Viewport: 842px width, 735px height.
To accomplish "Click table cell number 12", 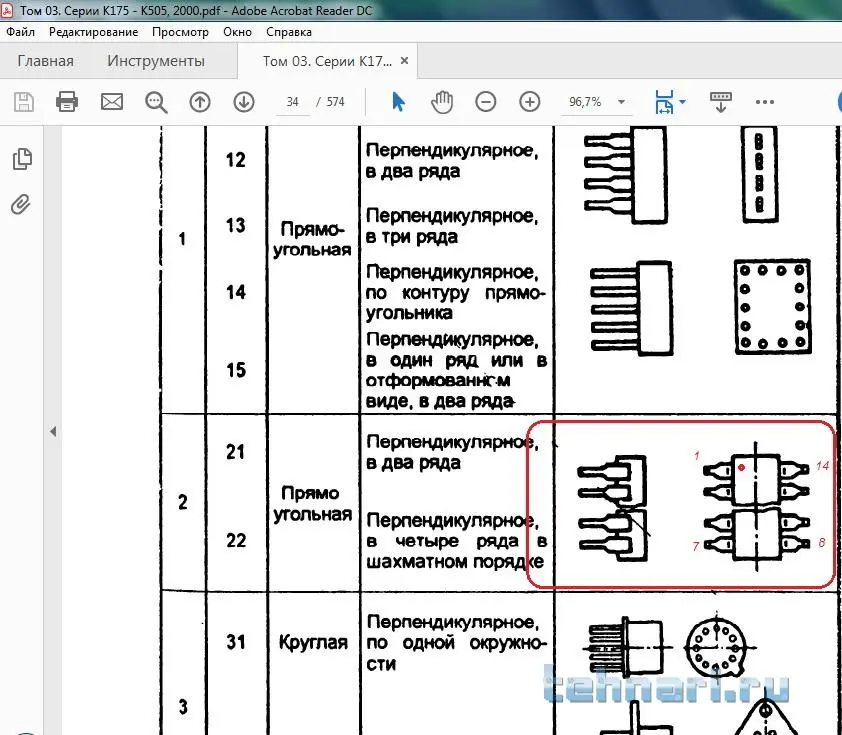I will 236,159.
